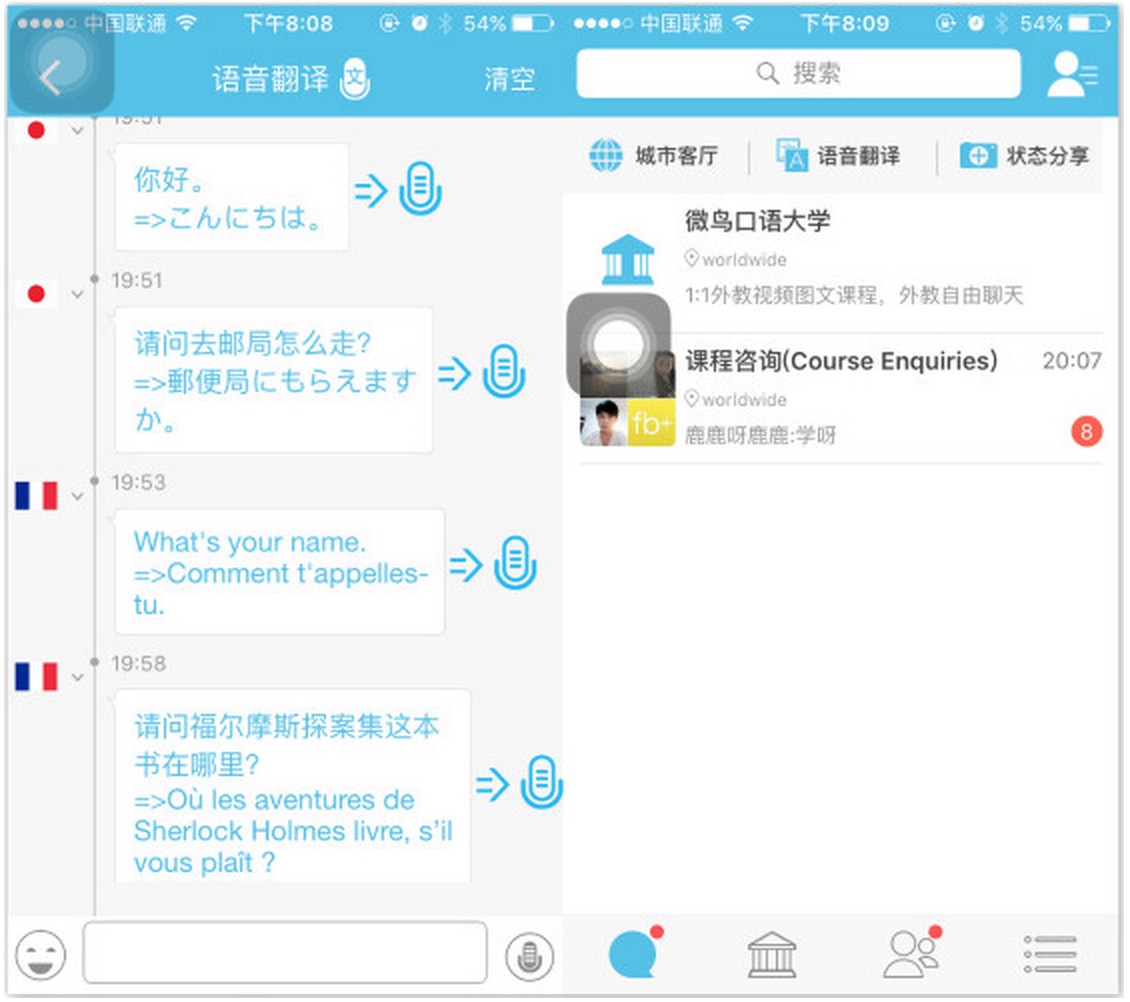1130x1002 pixels.
Task: Open the contacts tab in bottom bar
Action: tap(911, 953)
